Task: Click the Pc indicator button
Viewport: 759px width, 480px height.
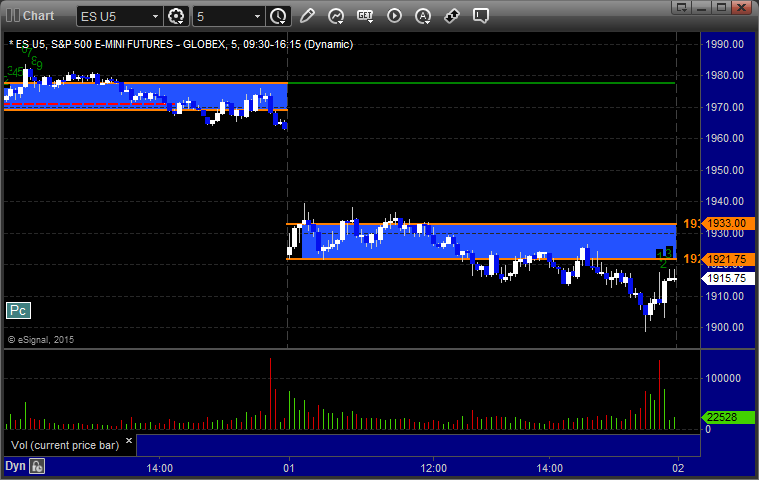Action: pos(18,311)
